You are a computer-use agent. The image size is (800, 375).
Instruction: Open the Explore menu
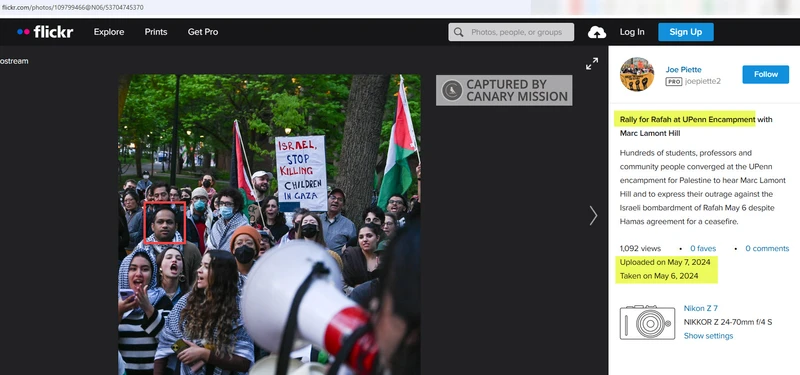[x=109, y=32]
